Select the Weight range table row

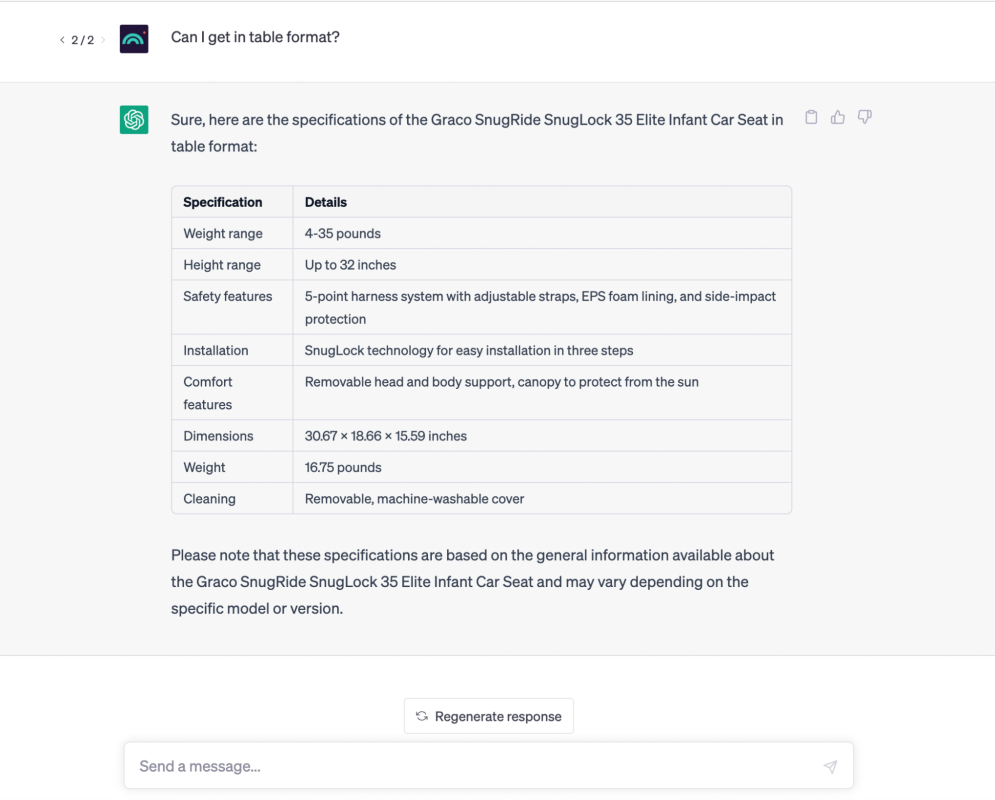click(x=482, y=233)
